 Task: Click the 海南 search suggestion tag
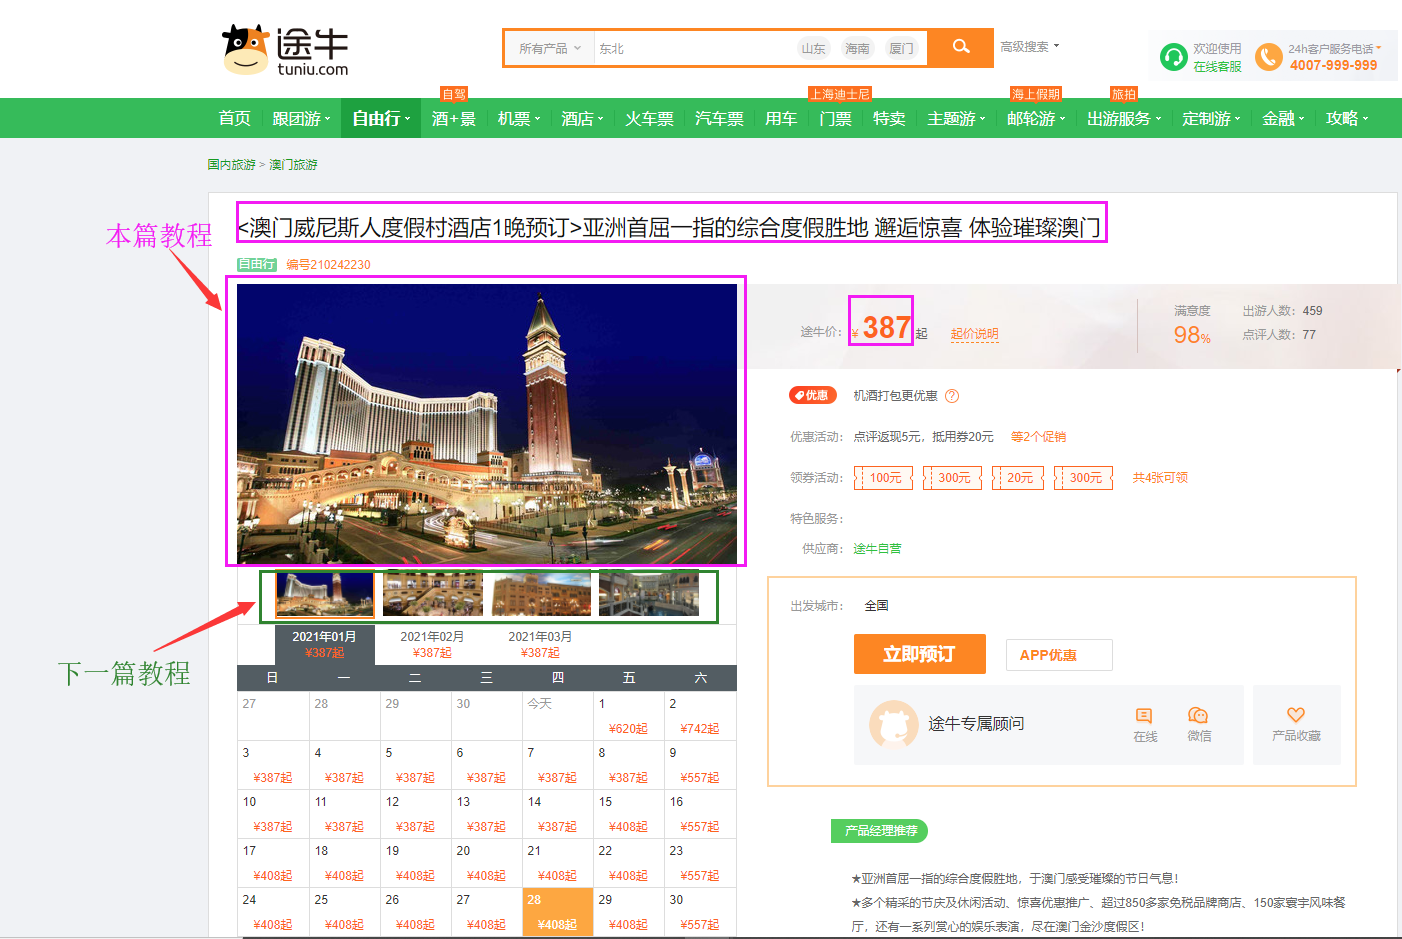(x=857, y=48)
